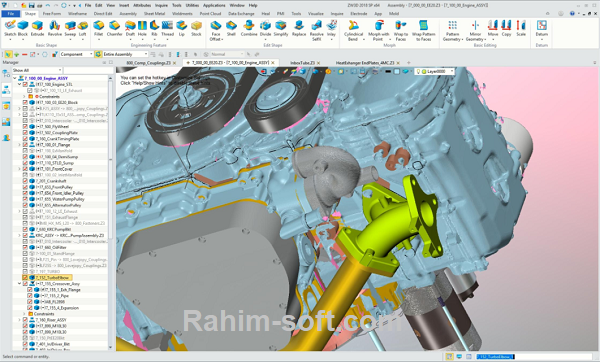600x362 pixels.
Task: Click the Combine boolean tool
Action: tap(249, 28)
